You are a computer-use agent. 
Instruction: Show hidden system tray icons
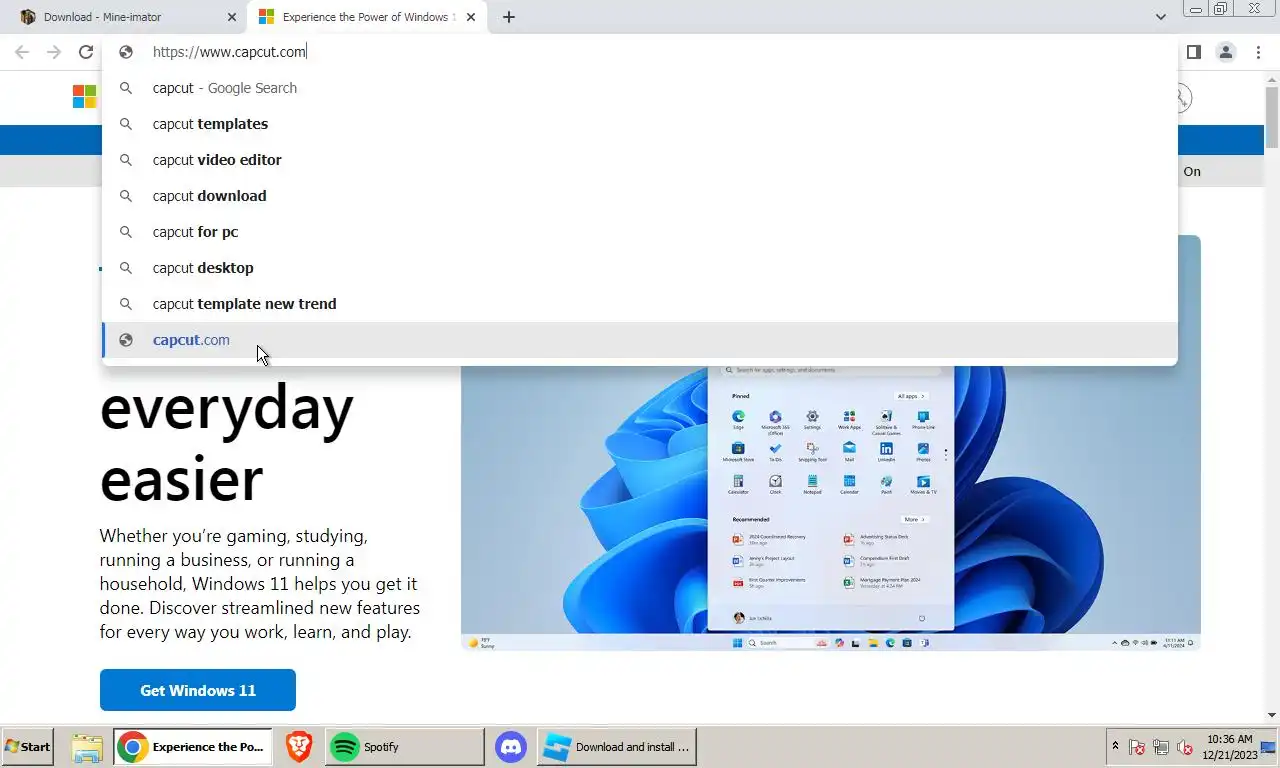click(x=1115, y=747)
